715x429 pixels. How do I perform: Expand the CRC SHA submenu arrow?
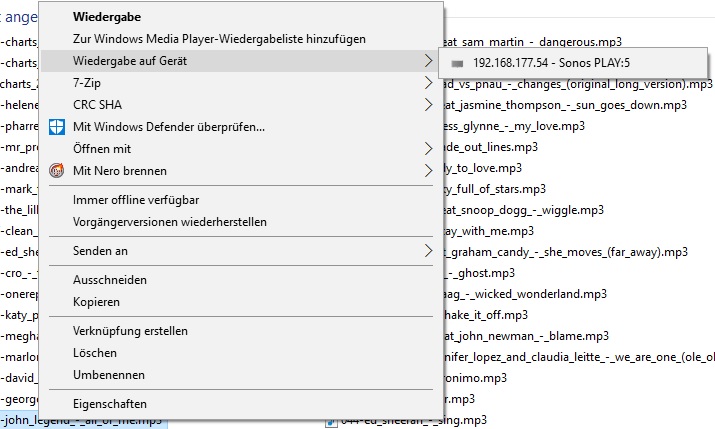428,105
